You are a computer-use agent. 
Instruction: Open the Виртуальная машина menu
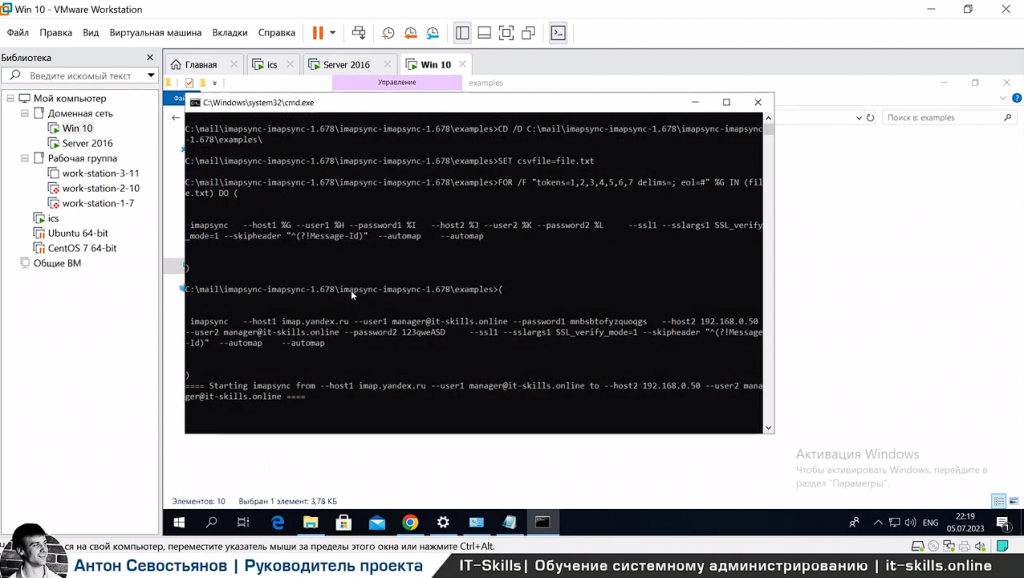tap(155, 33)
